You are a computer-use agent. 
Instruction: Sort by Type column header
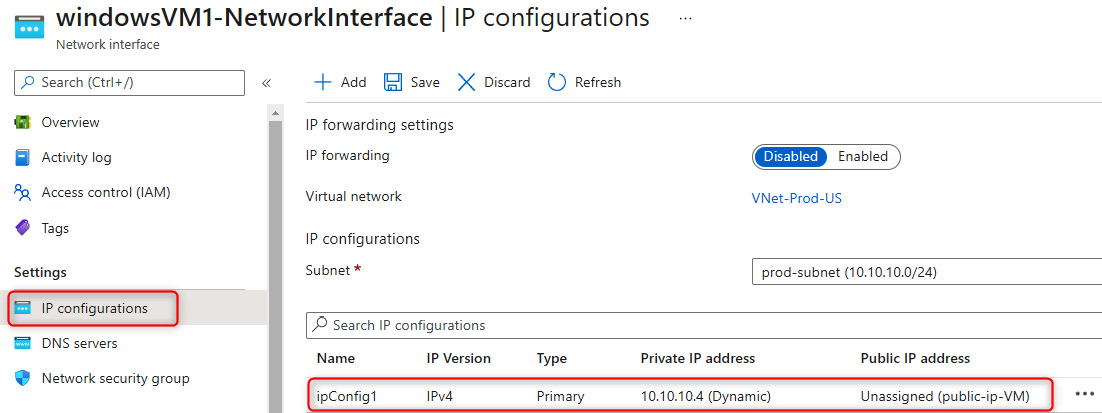click(551, 358)
